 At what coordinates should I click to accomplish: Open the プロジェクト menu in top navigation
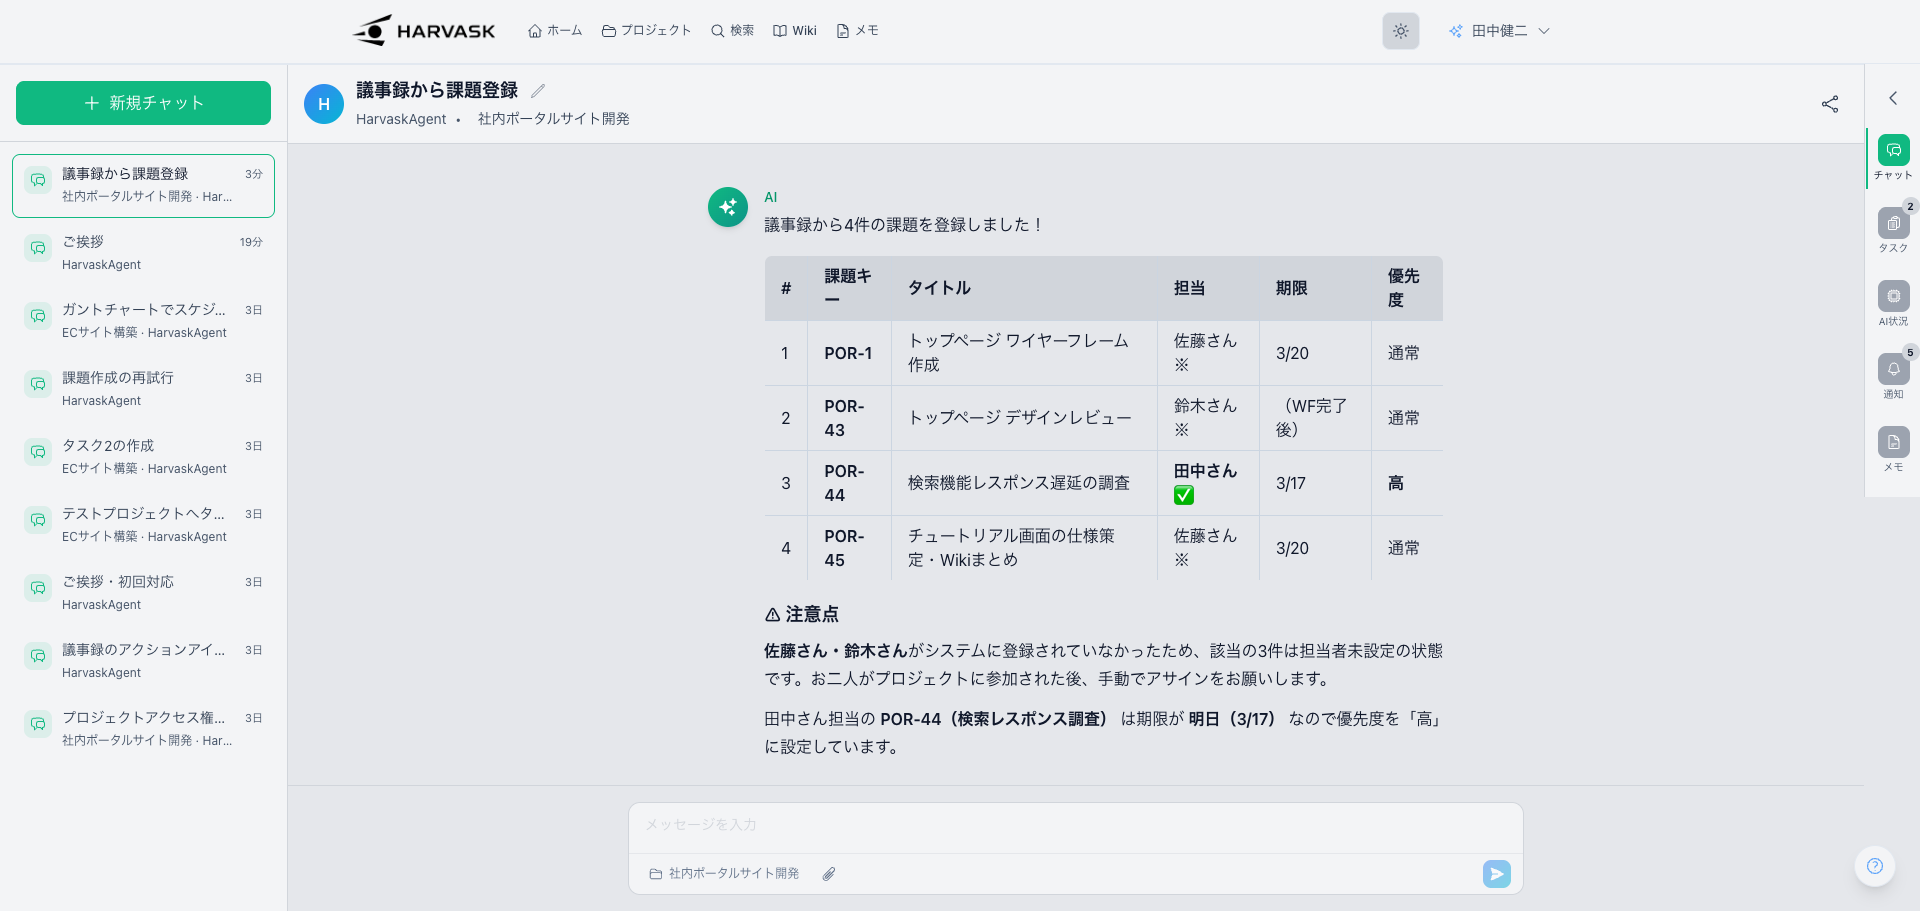pyautogui.click(x=646, y=31)
